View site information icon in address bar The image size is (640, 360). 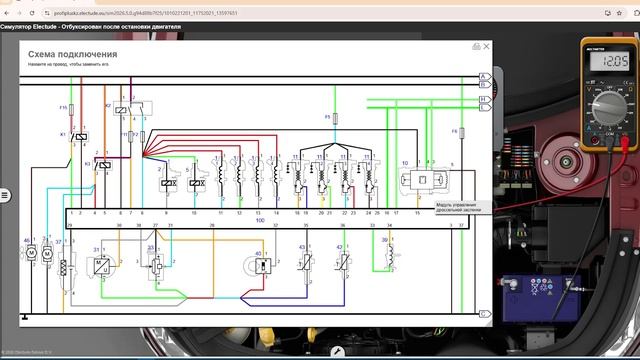pyautogui.click(x=47, y=13)
